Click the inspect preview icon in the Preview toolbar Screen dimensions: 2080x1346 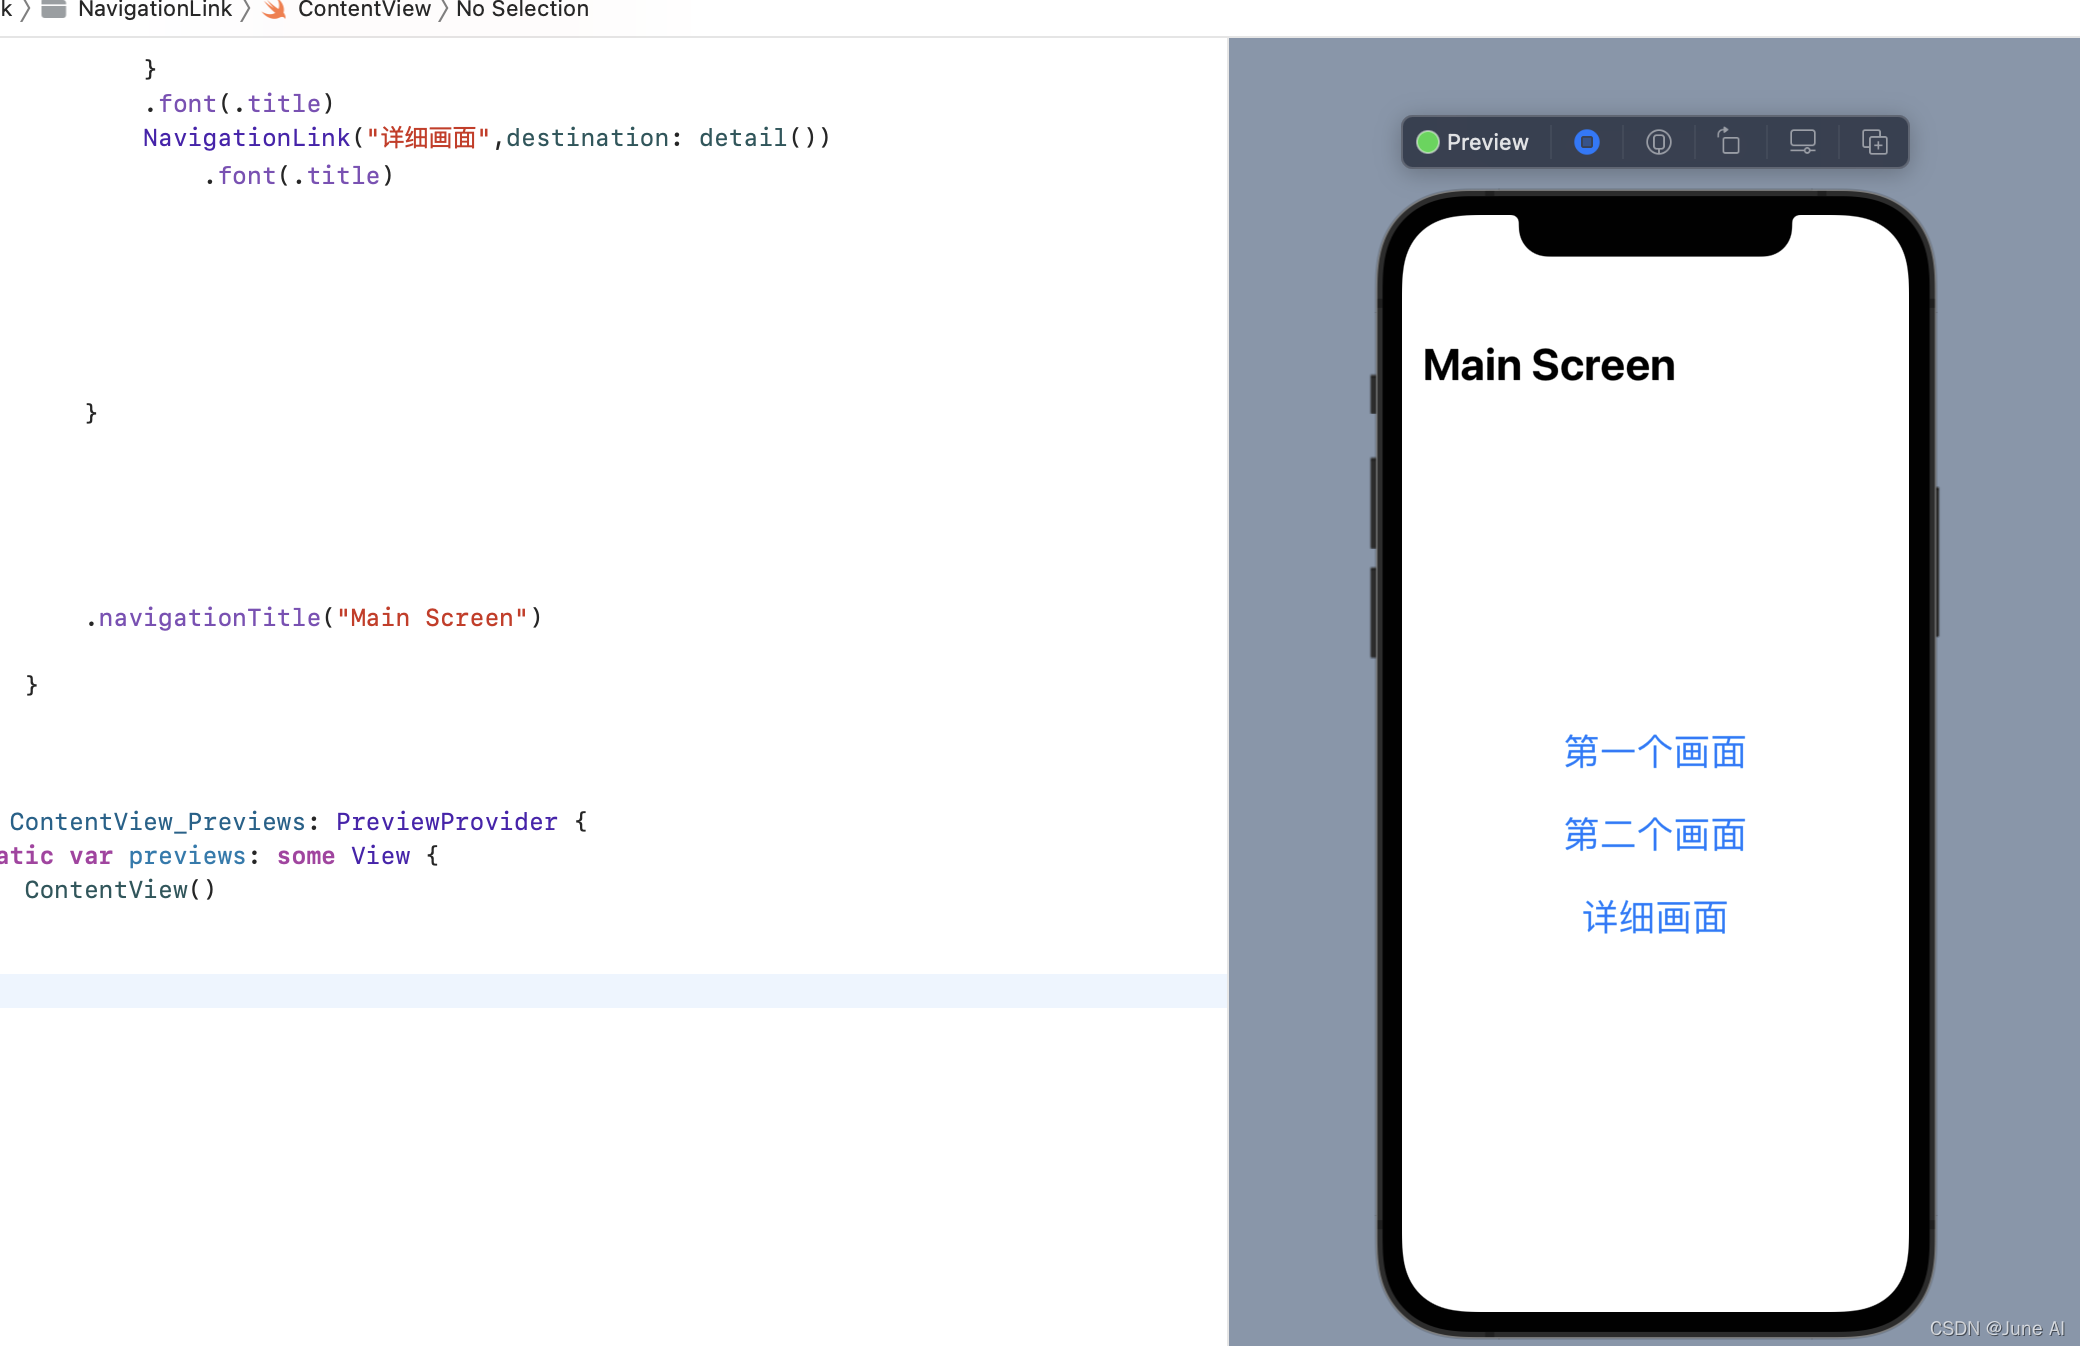[1658, 142]
